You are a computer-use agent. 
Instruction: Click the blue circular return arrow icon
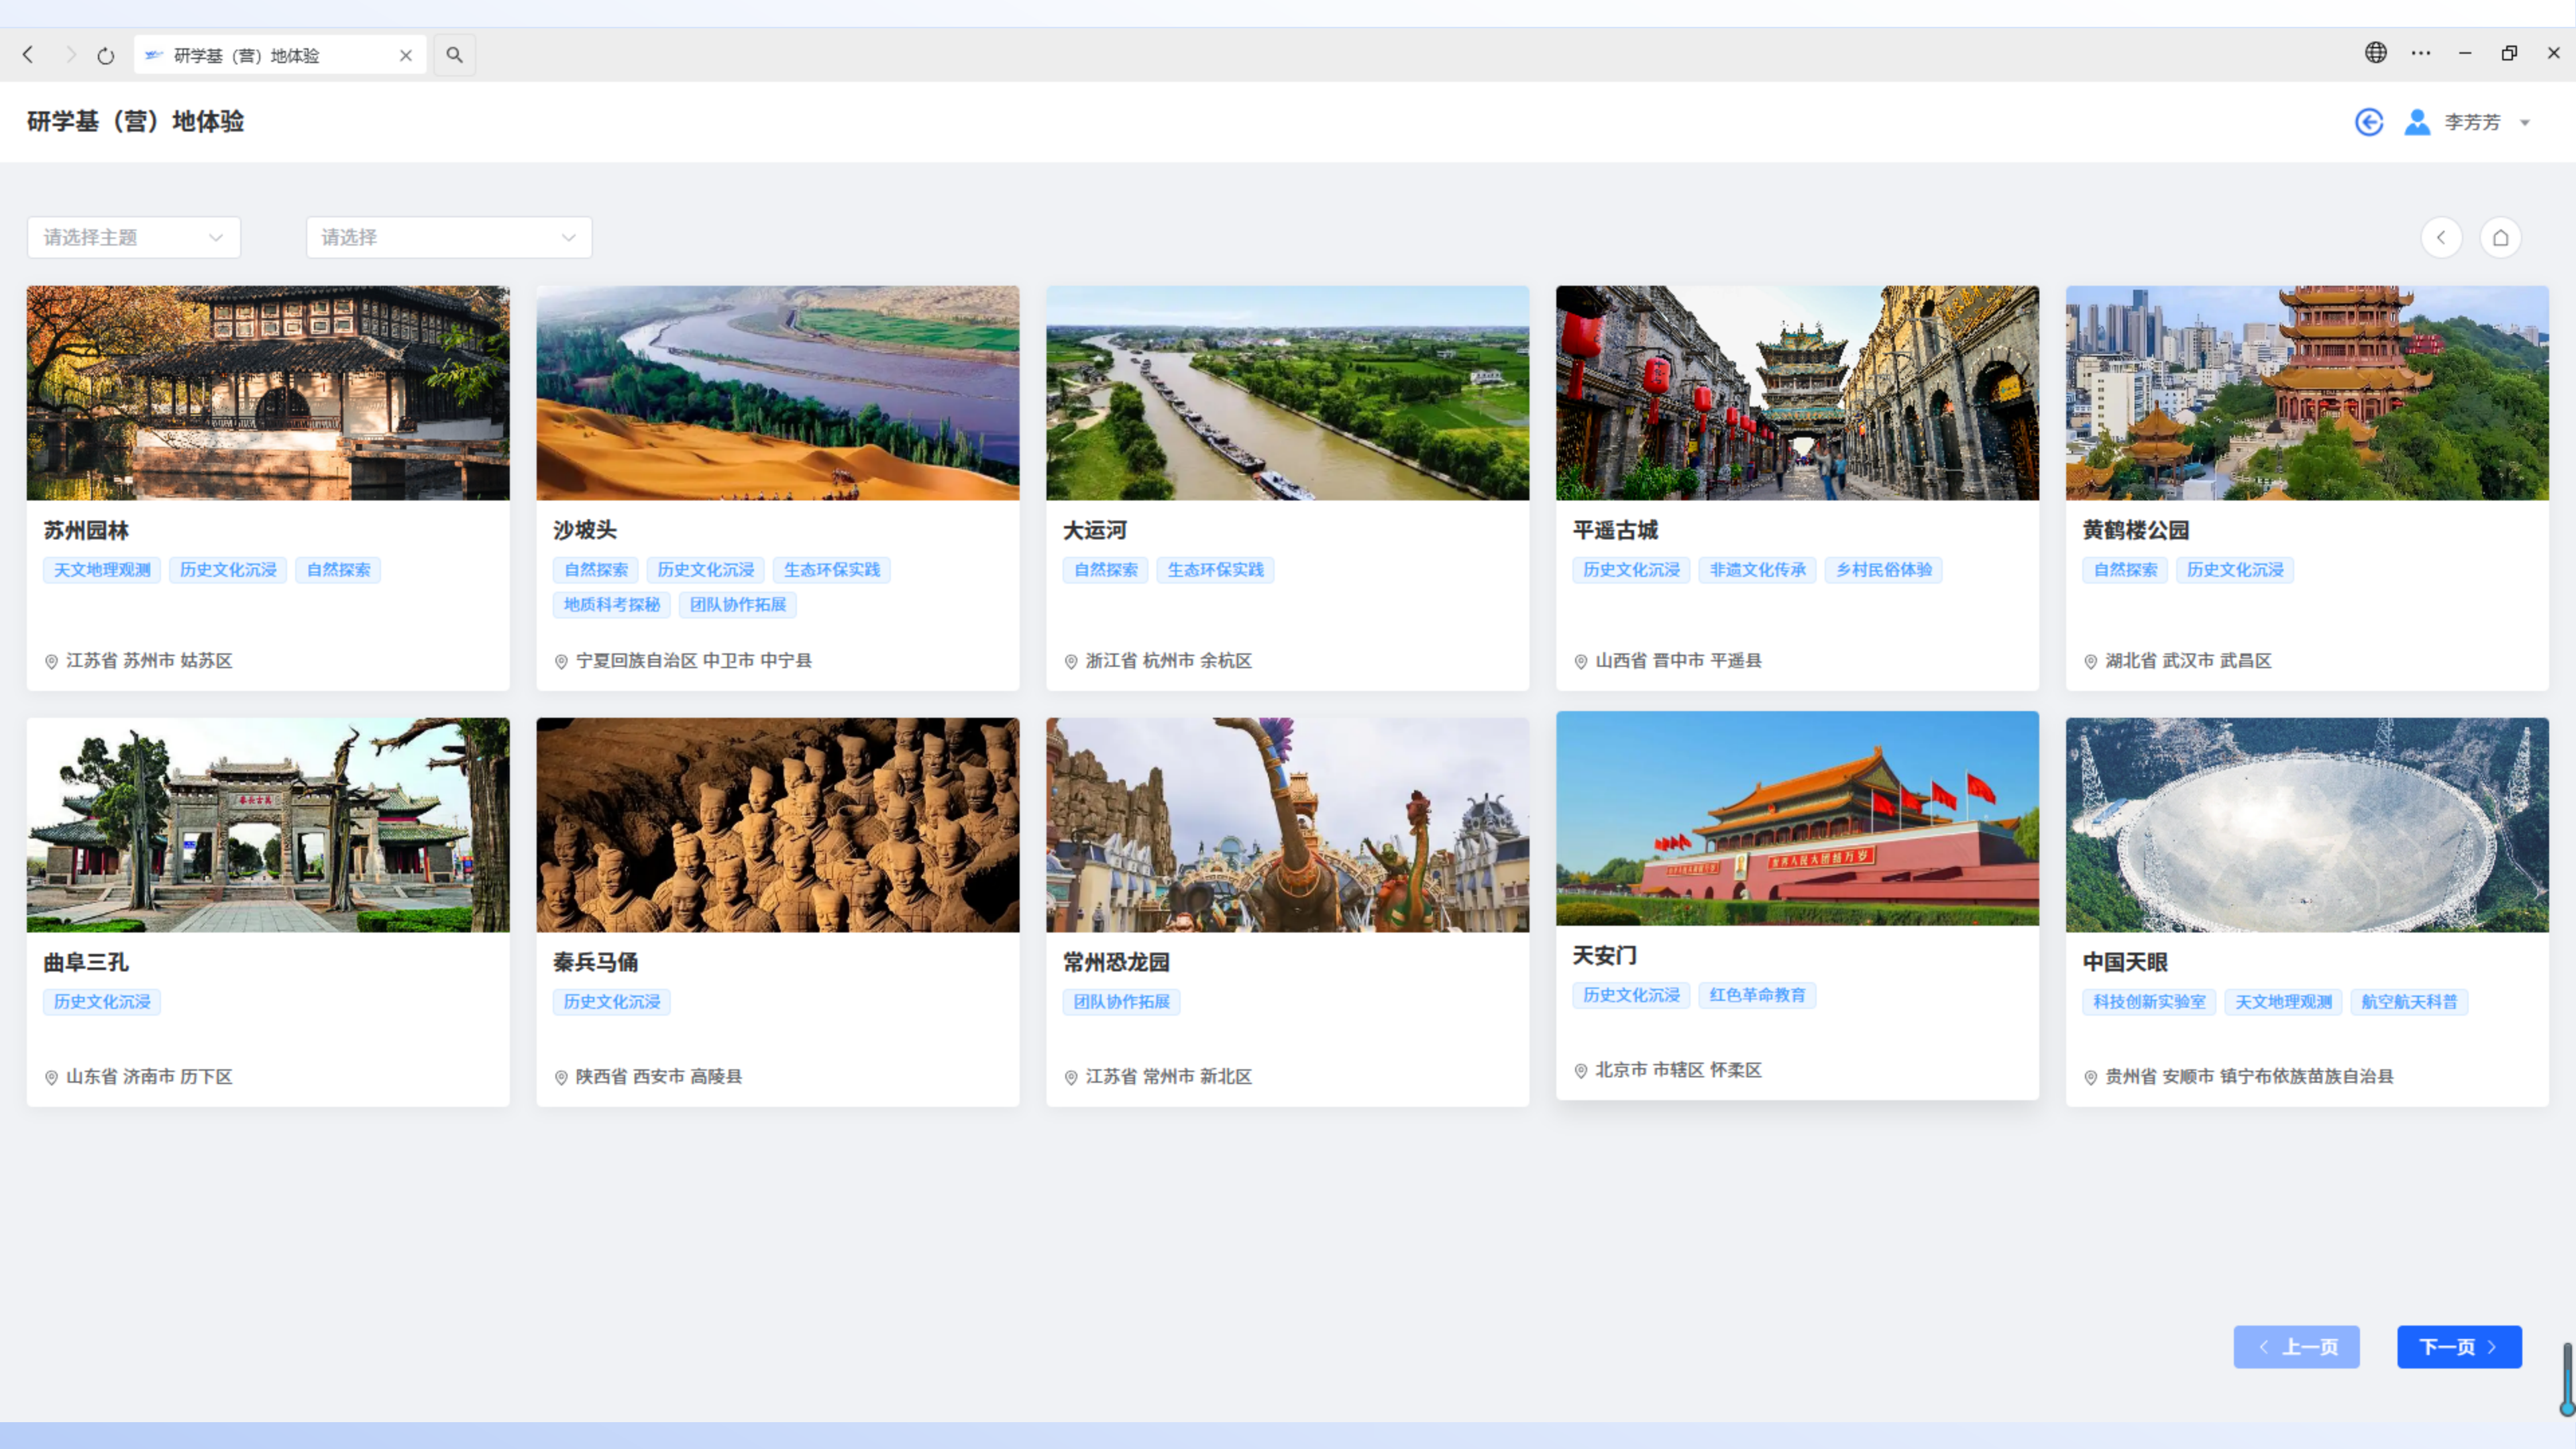(x=2369, y=122)
